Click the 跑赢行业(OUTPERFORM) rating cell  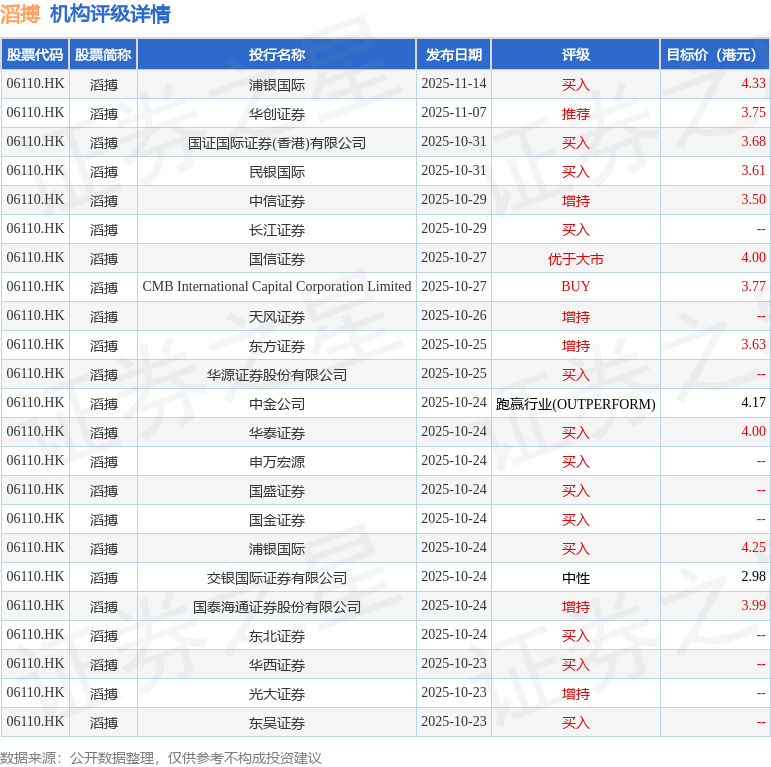click(575, 403)
